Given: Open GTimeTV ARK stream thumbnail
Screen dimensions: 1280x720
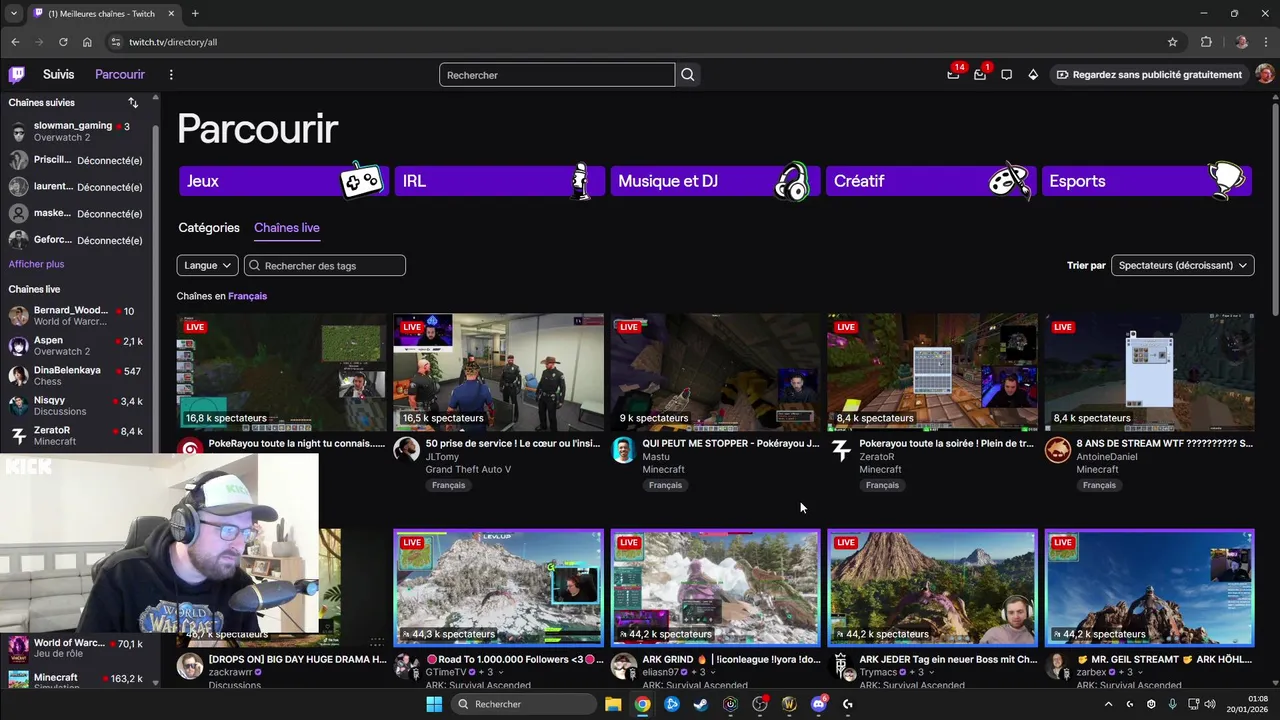Looking at the screenshot, I should pyautogui.click(x=498, y=588).
